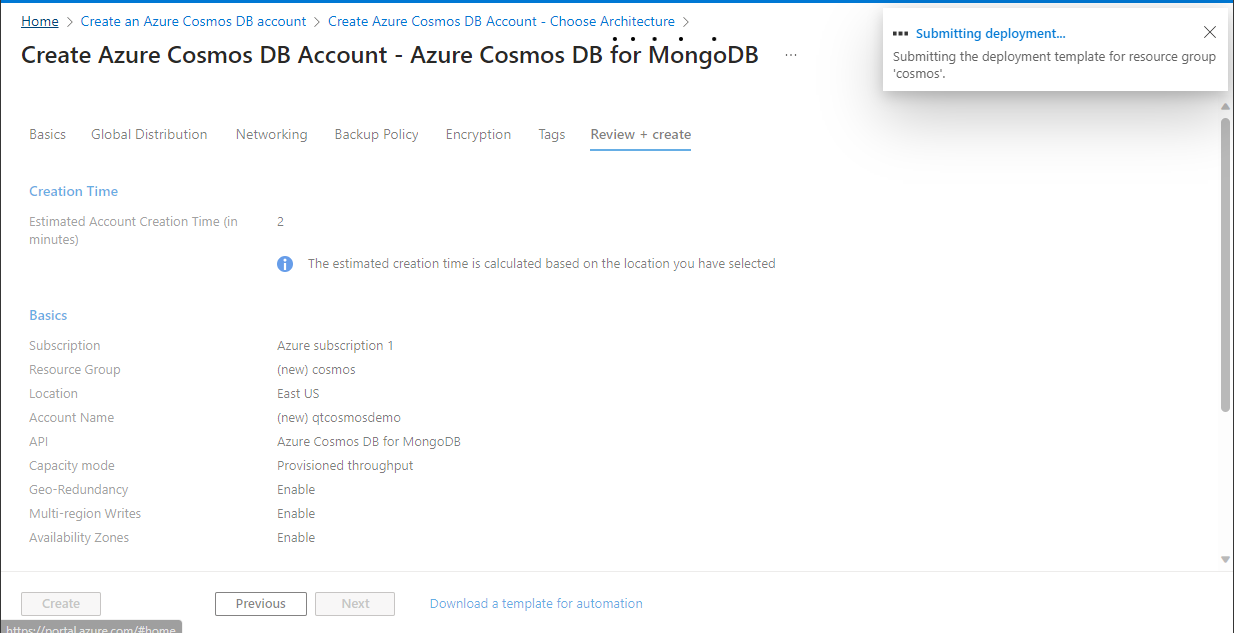Switch to the Global Distribution tab
Screen dimensions: 1234x633
click(x=149, y=134)
